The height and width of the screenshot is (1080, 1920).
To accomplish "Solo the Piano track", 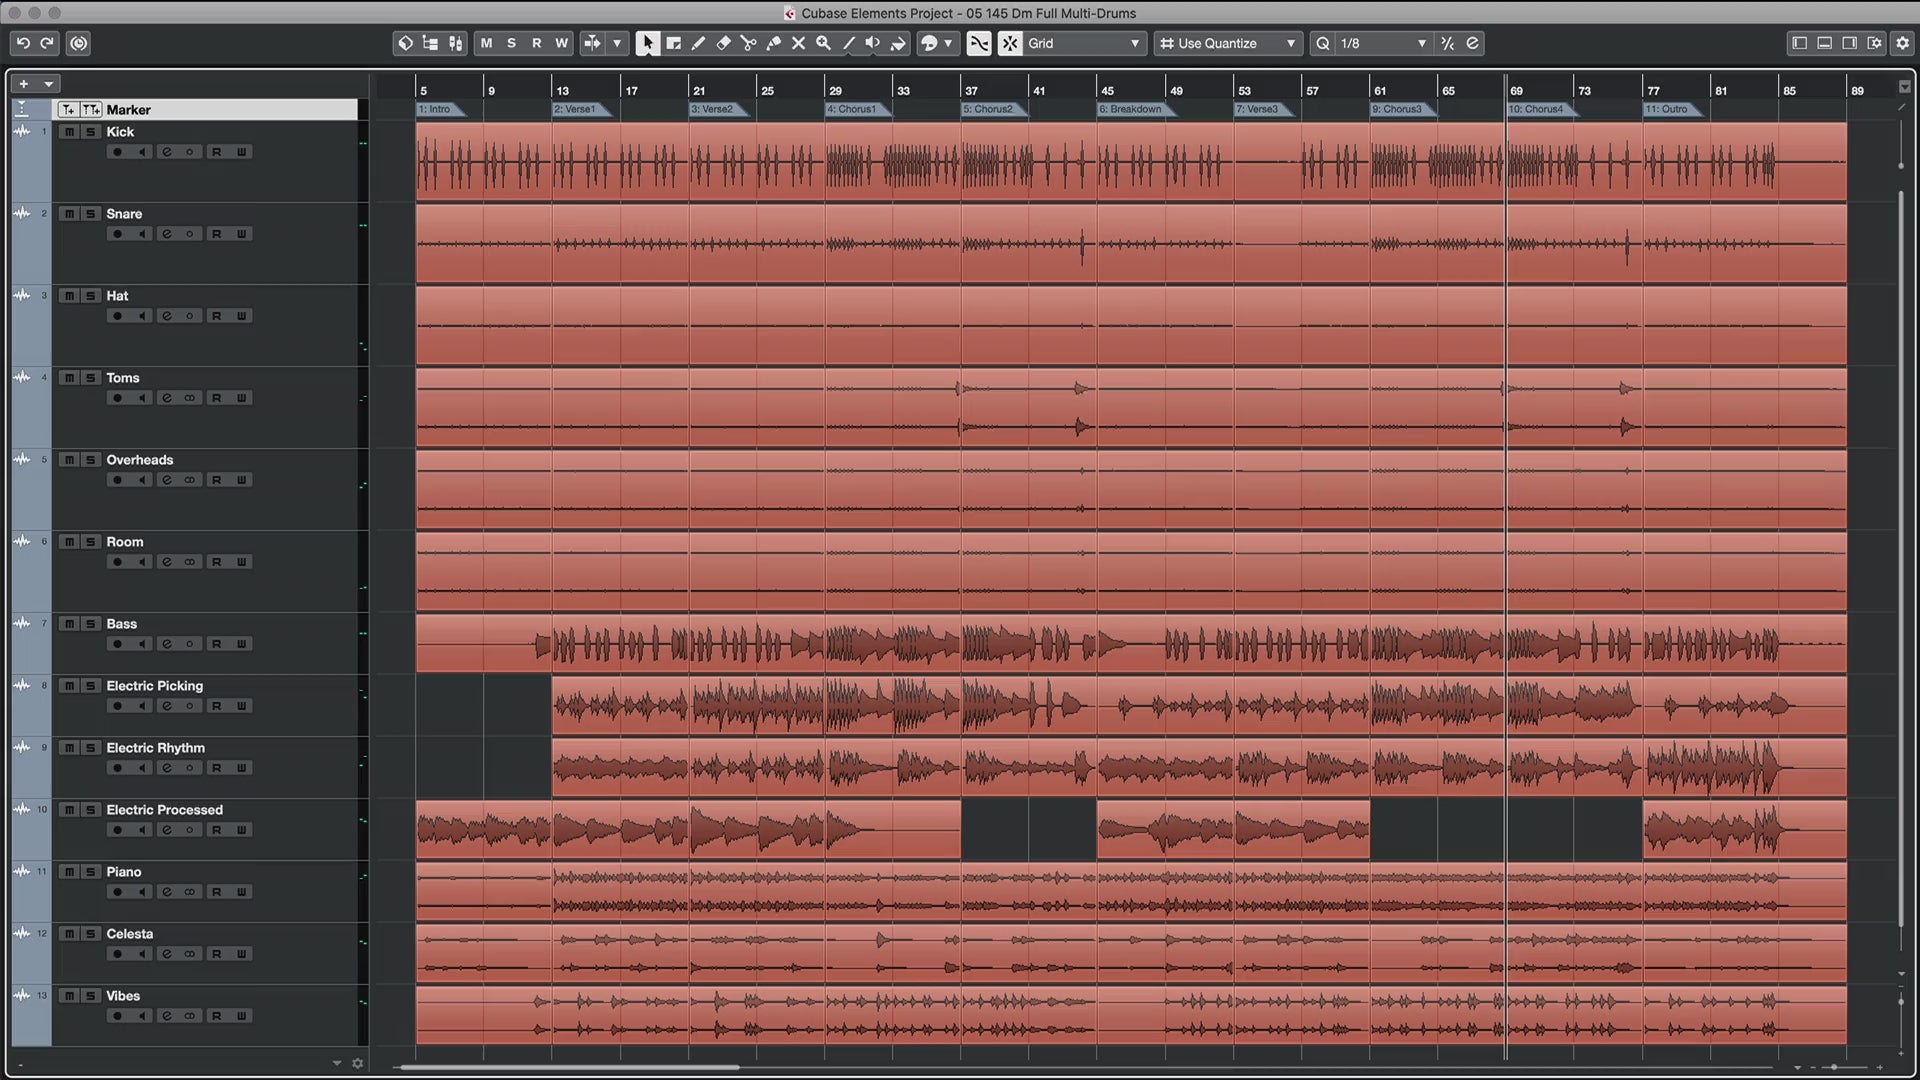I will (91, 872).
